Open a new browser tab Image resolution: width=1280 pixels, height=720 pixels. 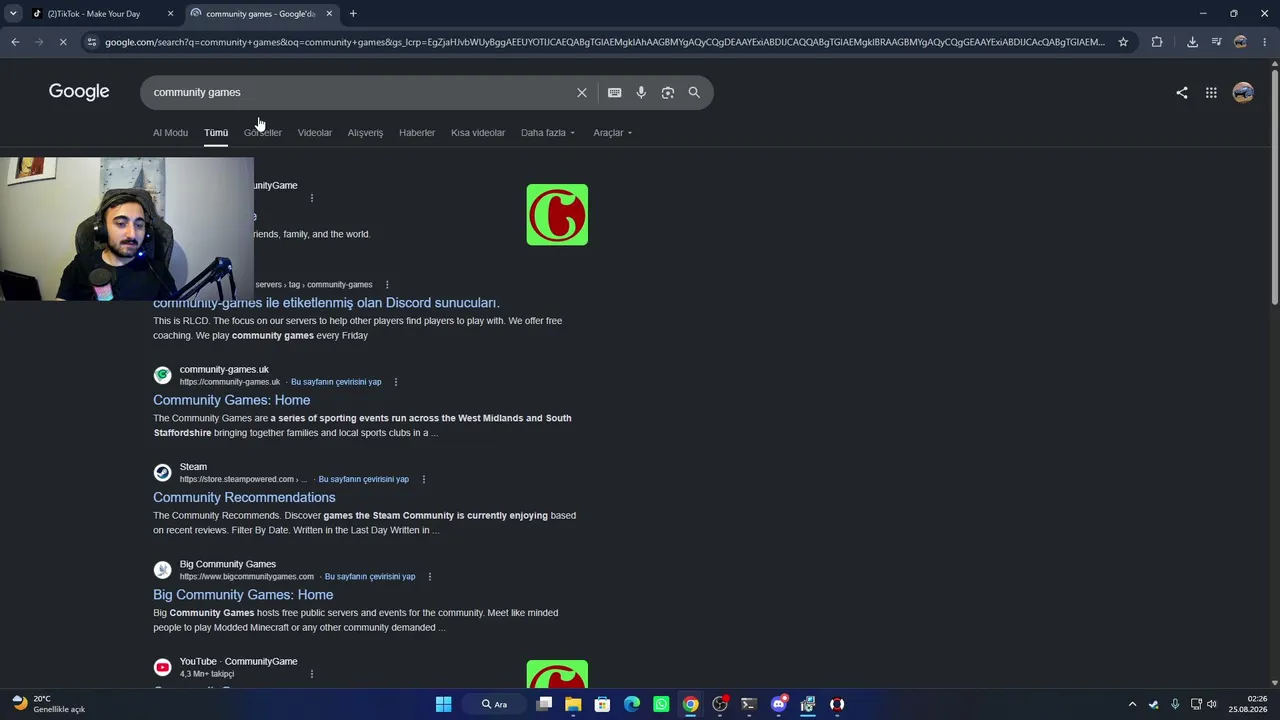point(353,14)
